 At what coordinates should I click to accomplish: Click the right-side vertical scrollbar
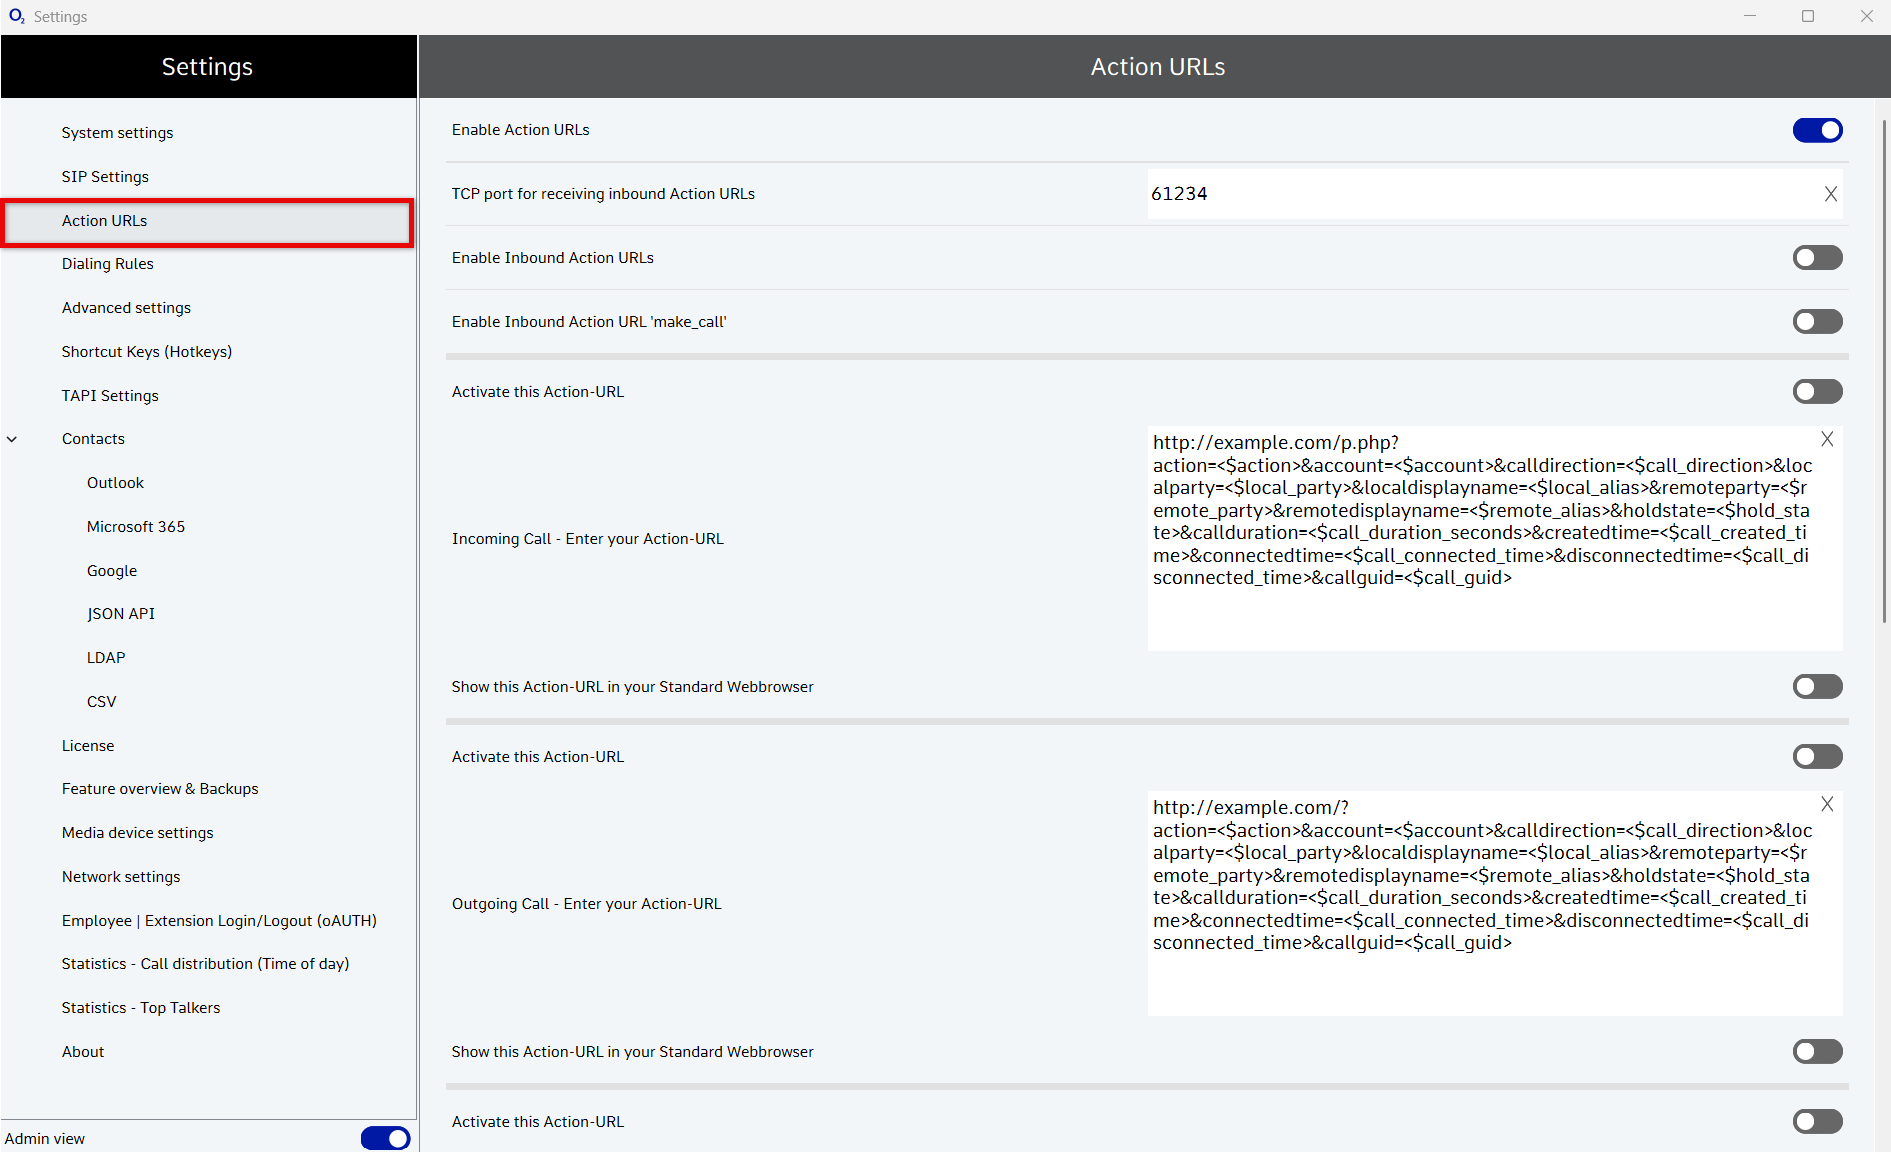coord(1884,370)
